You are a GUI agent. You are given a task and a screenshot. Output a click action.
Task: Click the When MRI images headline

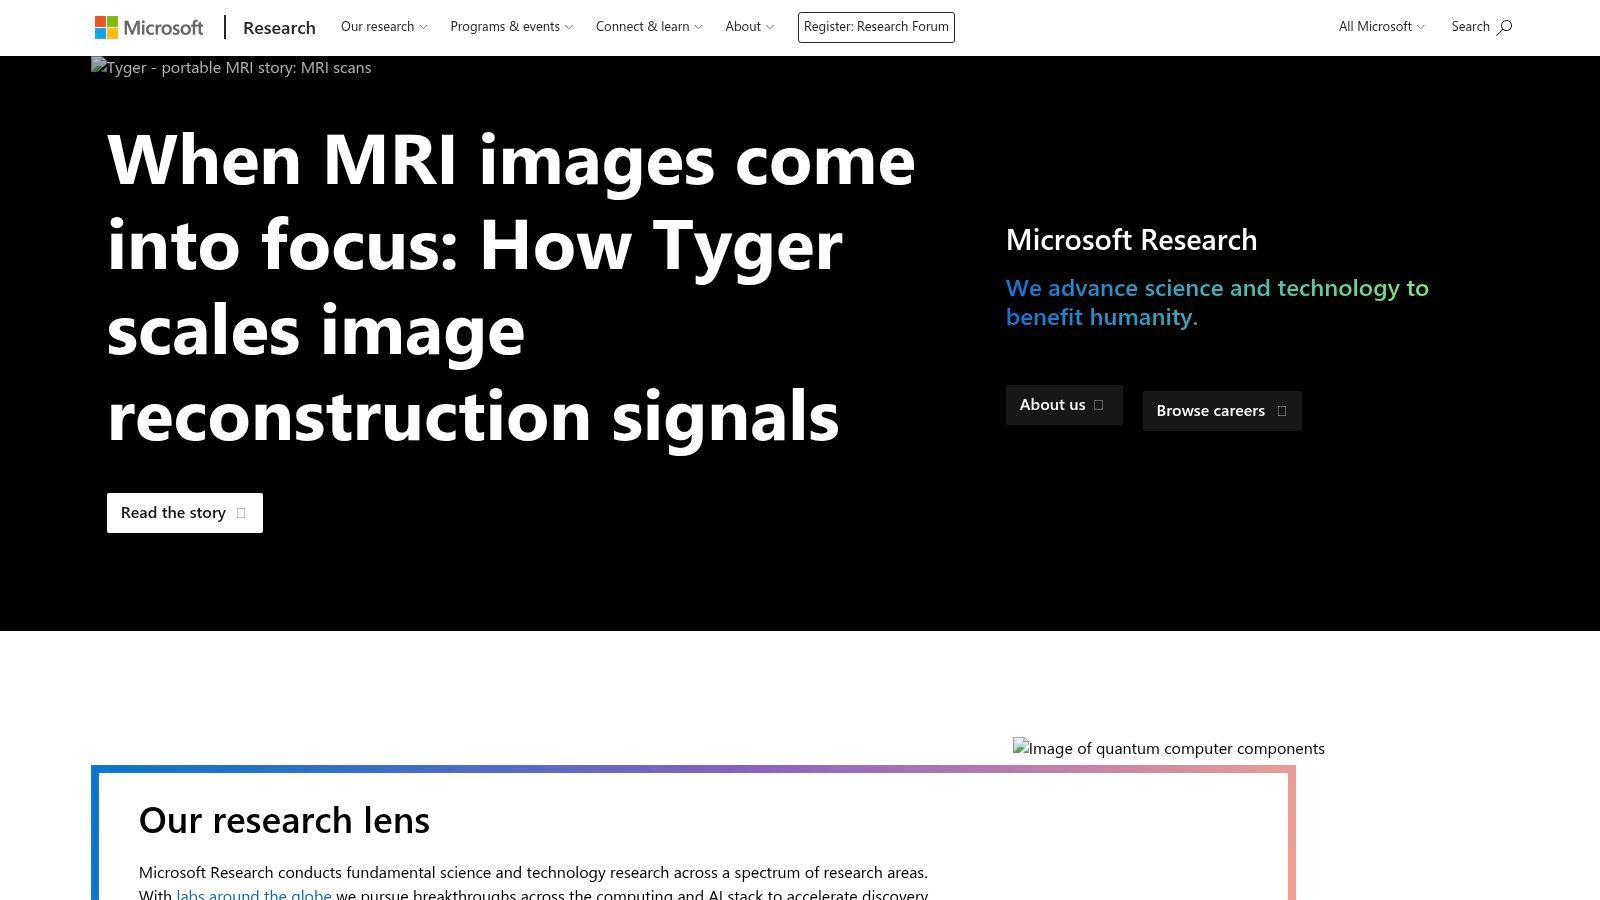(511, 287)
